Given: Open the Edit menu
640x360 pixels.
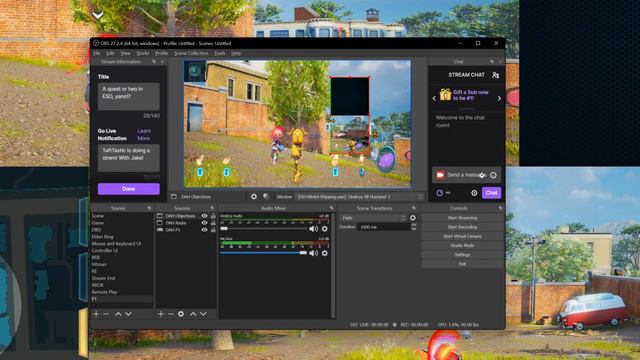Looking at the screenshot, I should tap(110, 53).
